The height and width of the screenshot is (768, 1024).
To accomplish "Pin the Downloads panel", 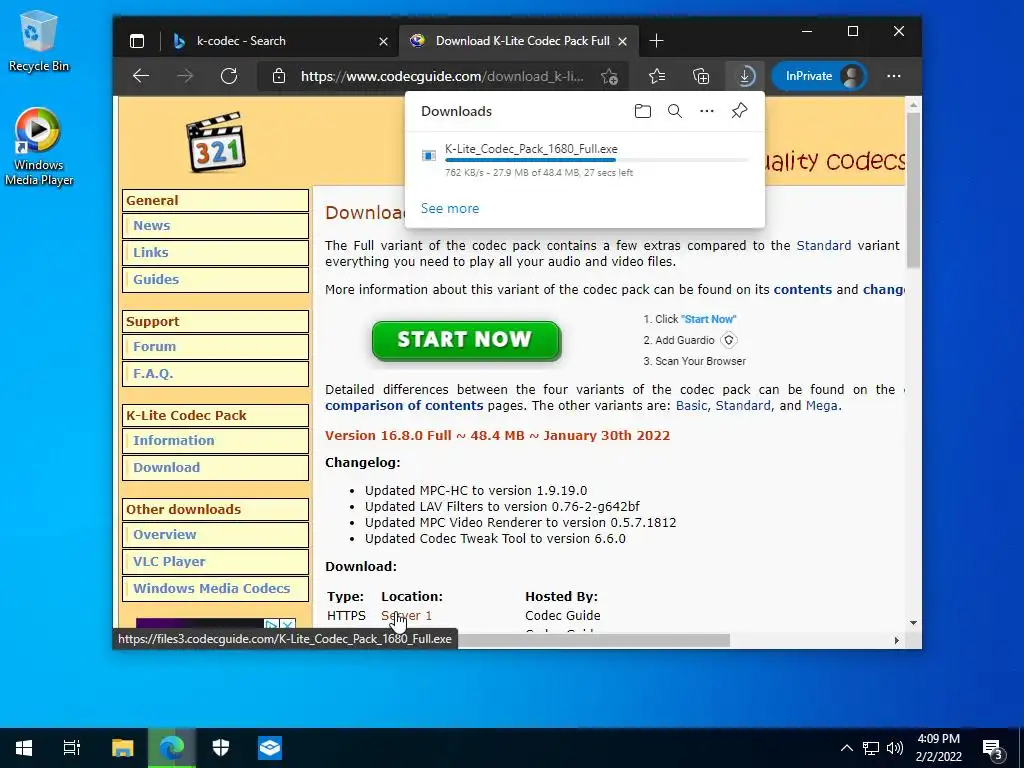I will click(739, 111).
